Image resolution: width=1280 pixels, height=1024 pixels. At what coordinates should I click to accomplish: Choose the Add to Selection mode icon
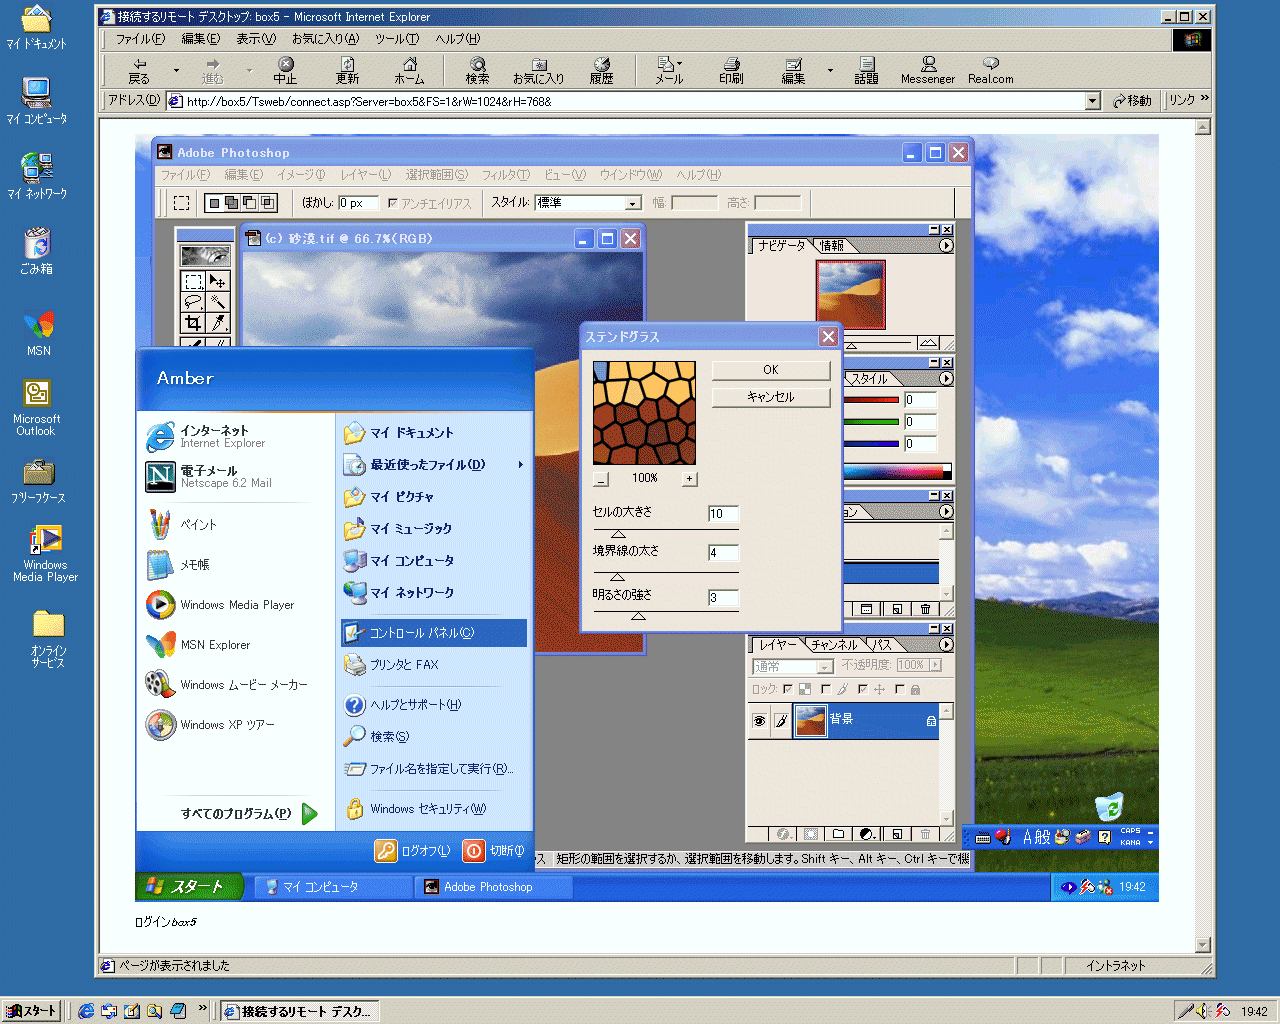pyautogui.click(x=232, y=202)
